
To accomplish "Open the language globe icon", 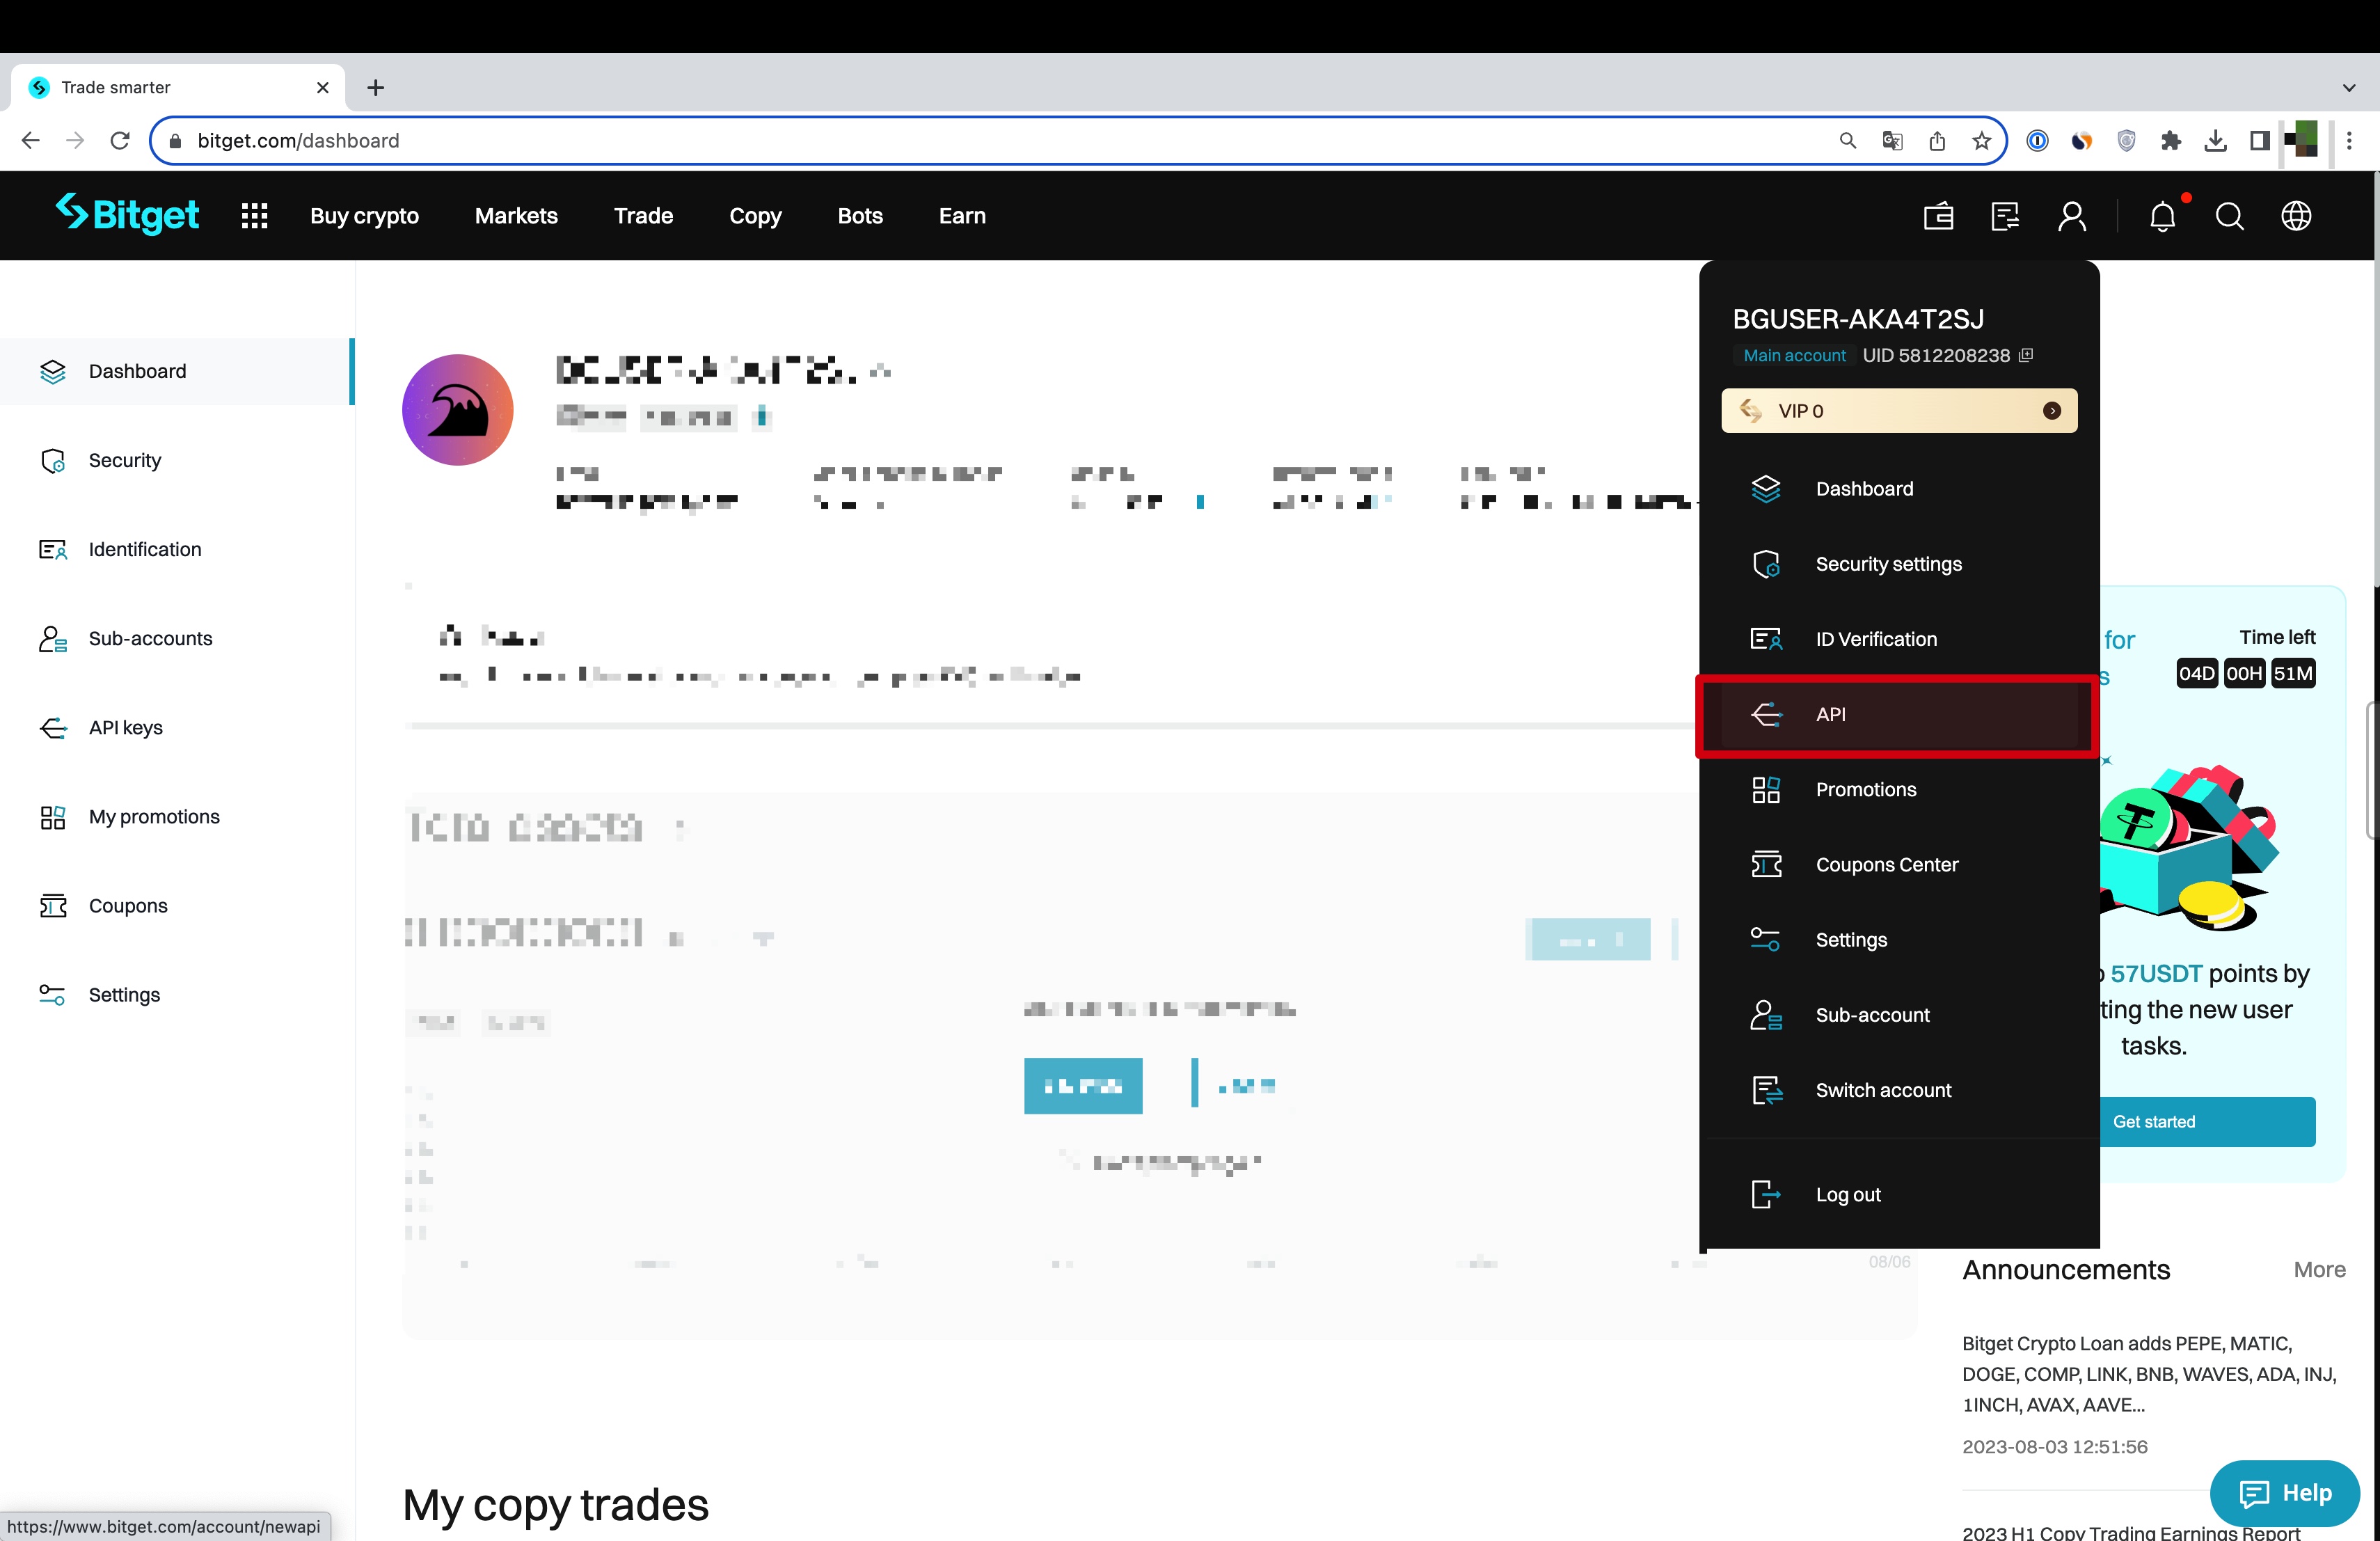I will click(x=2296, y=216).
